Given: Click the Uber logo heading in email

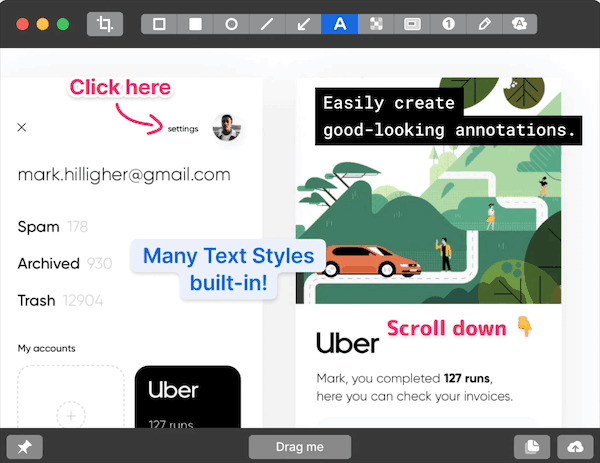Looking at the screenshot, I should 347,343.
